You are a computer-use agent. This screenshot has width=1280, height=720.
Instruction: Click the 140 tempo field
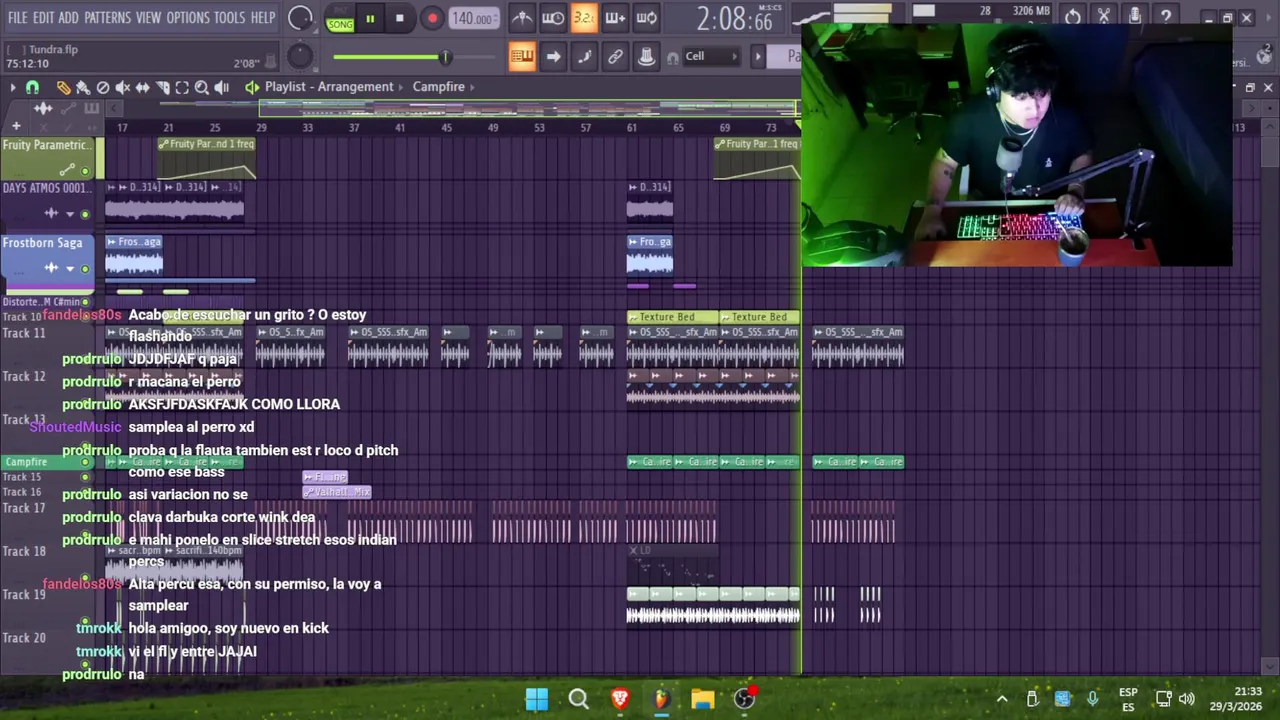click(x=472, y=18)
